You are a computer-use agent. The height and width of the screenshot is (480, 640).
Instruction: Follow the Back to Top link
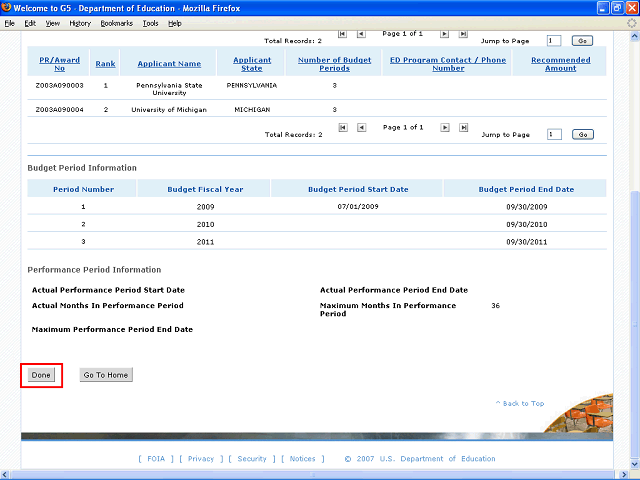[x=520, y=403]
